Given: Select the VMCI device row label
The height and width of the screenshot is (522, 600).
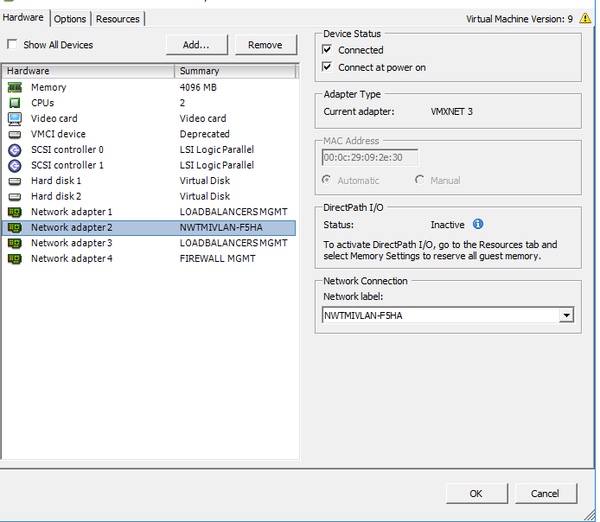Looking at the screenshot, I should click(58, 134).
